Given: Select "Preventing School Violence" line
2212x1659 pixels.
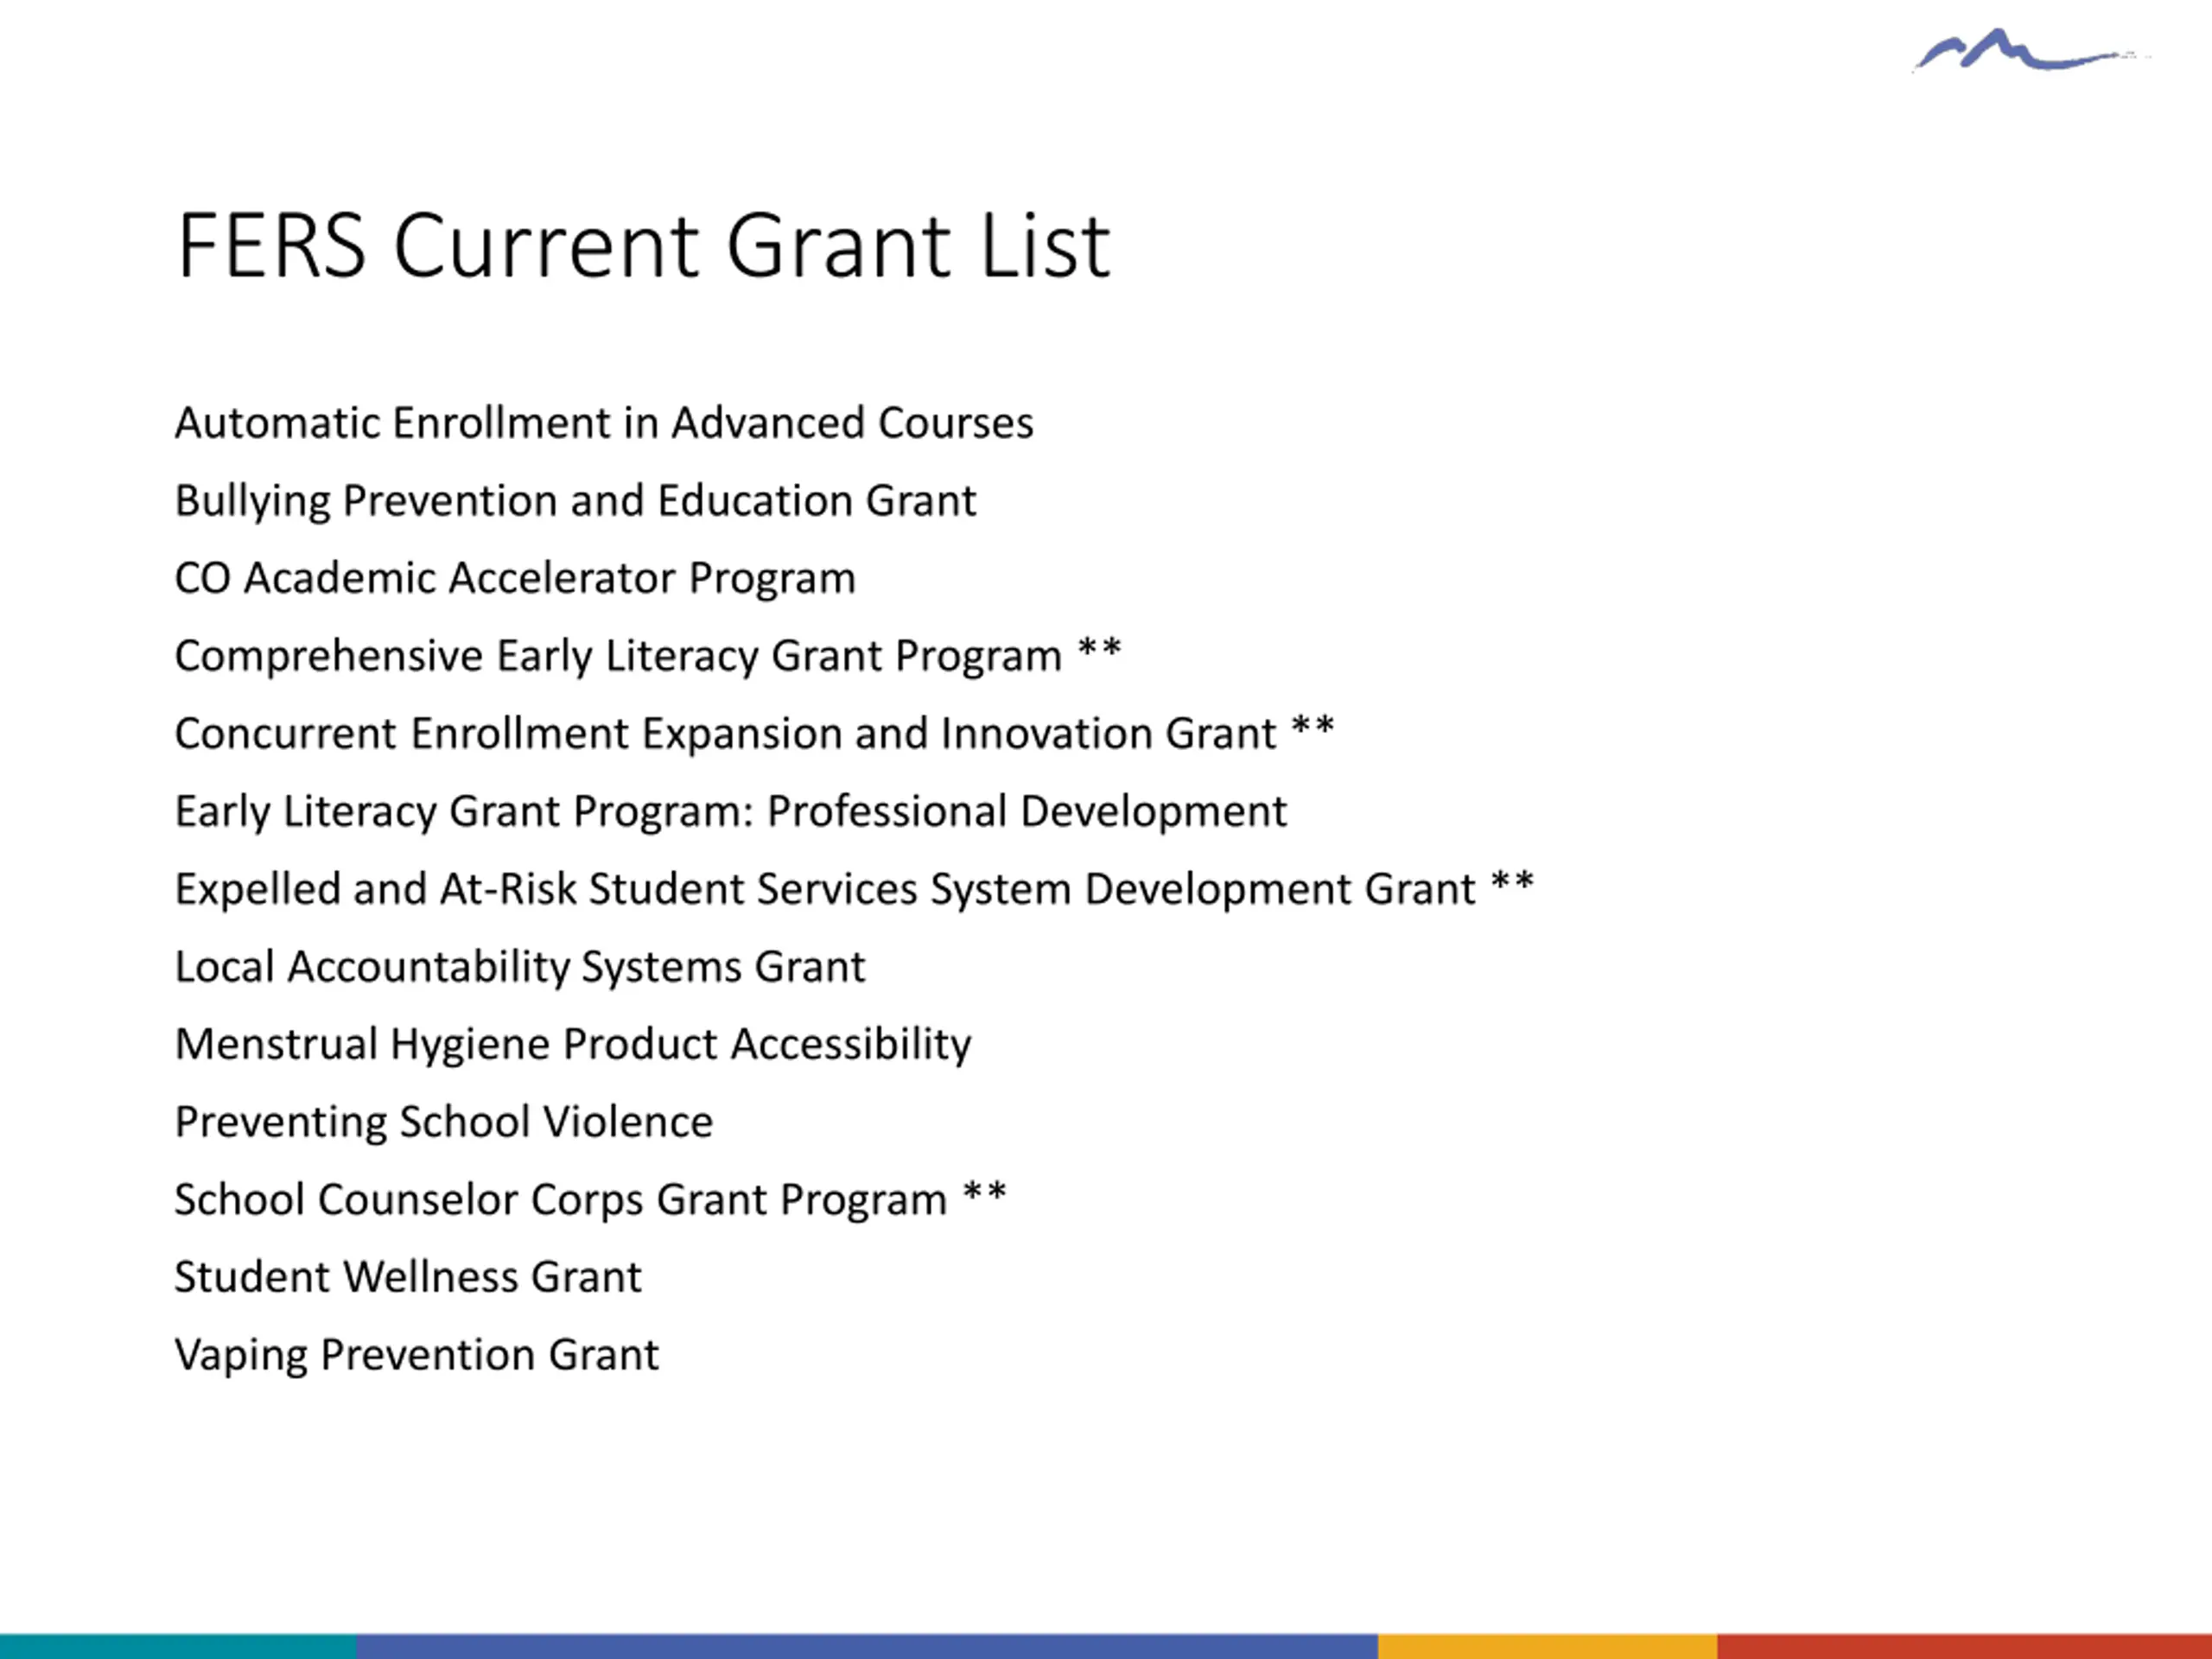Looking at the screenshot, I should tap(444, 1122).
